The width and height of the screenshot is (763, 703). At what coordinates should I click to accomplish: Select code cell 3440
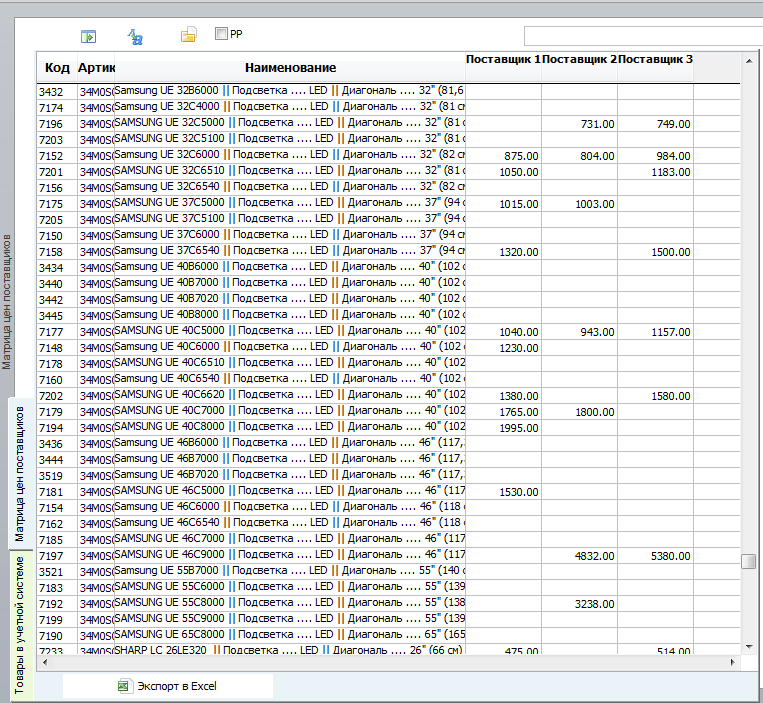(57, 284)
